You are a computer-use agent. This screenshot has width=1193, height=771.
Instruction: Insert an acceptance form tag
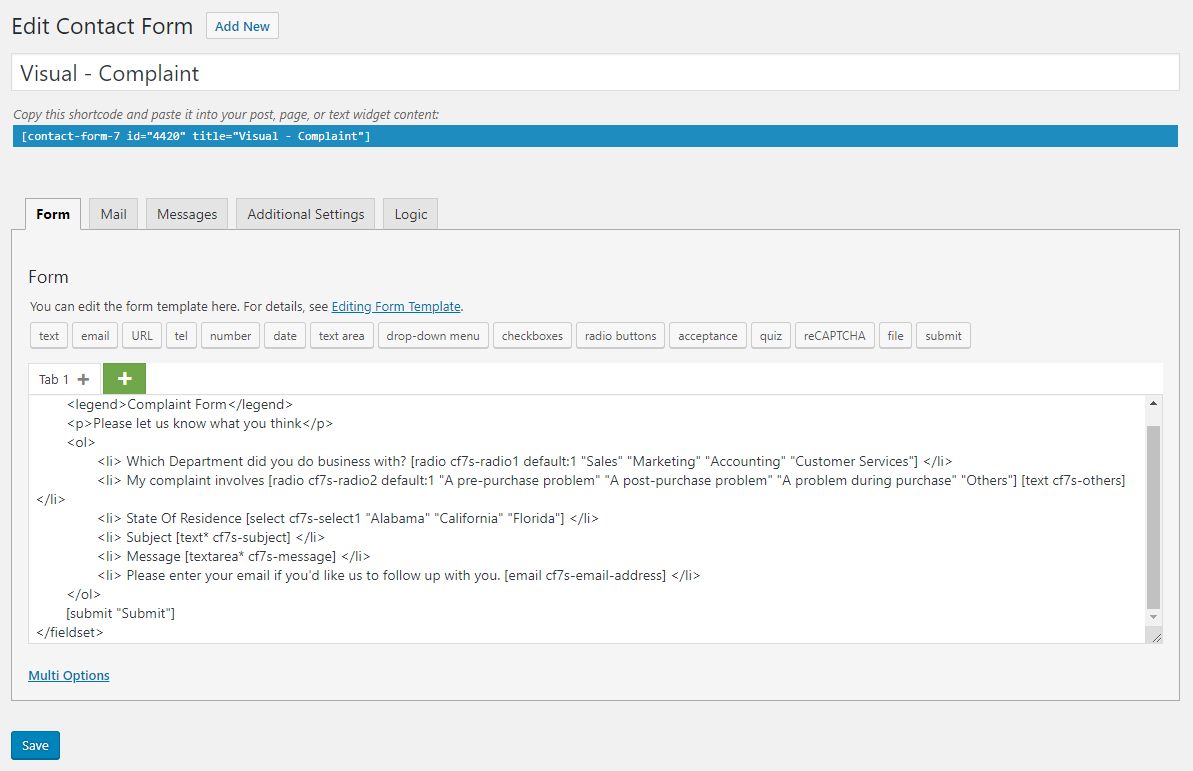click(x=707, y=336)
